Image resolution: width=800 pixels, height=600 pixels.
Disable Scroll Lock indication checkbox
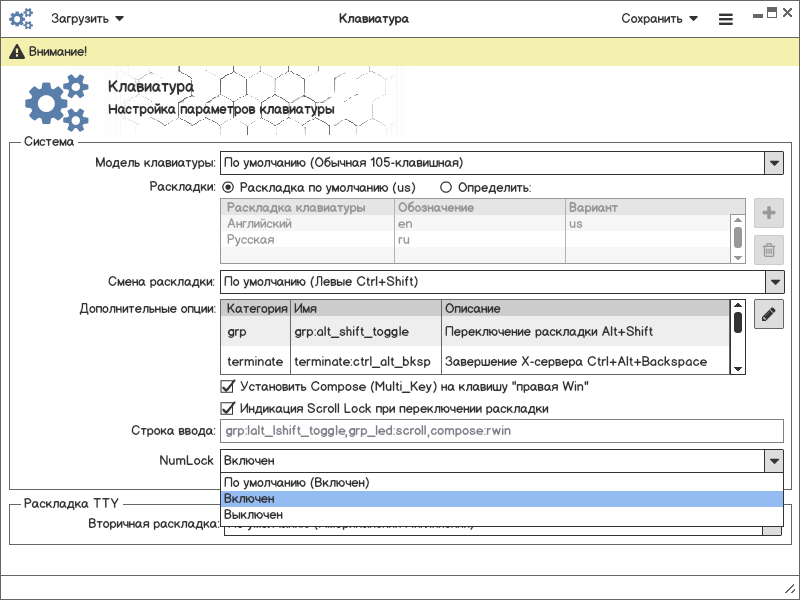227,408
